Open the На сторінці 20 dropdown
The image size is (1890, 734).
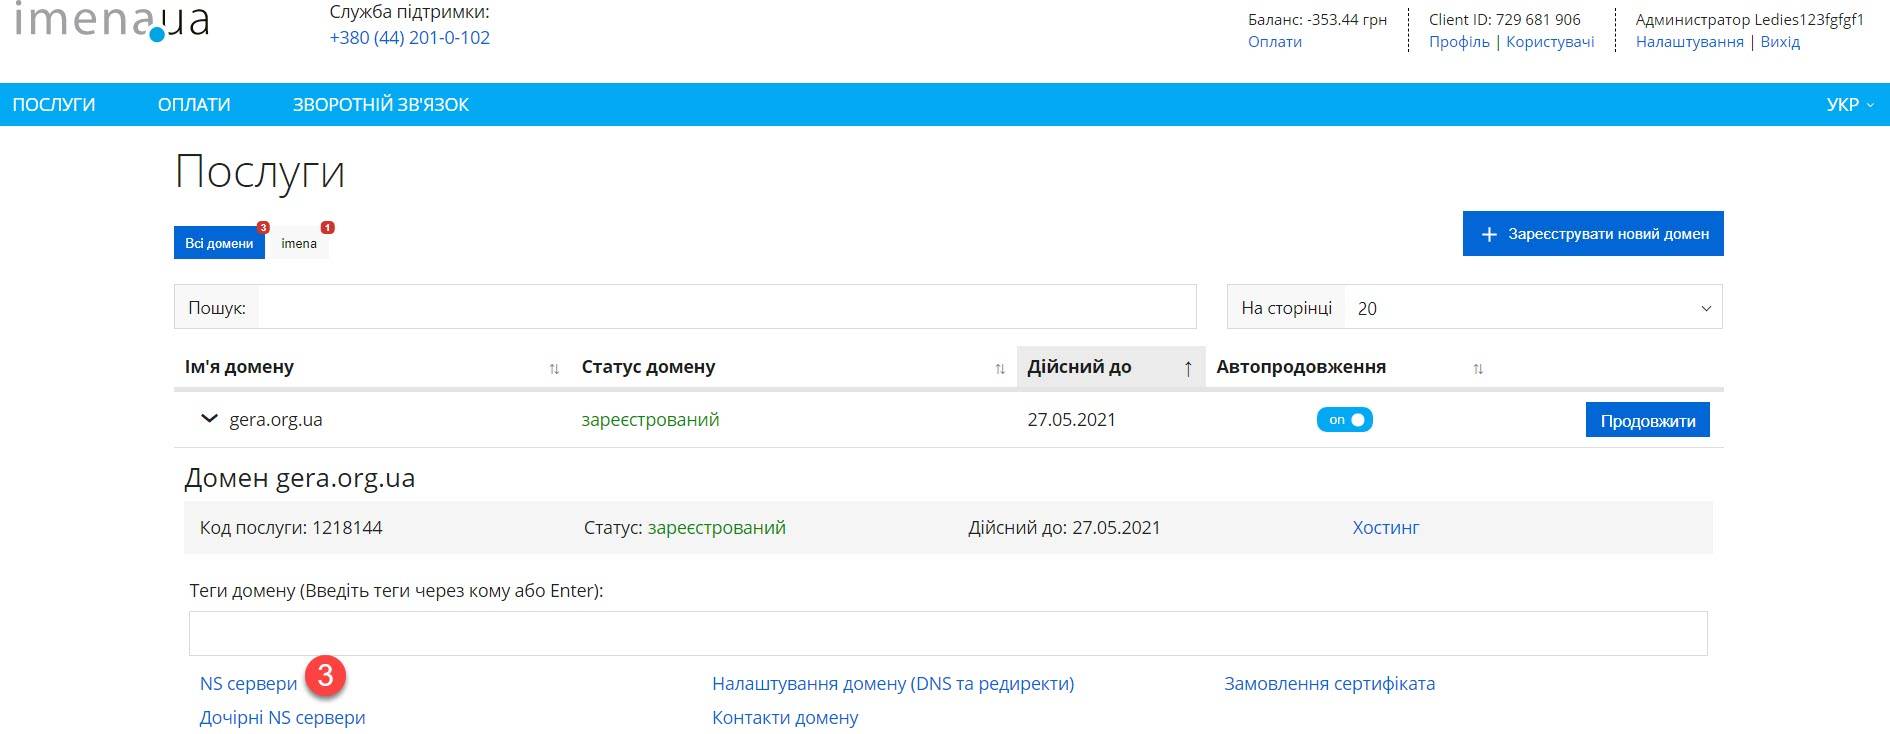pyautogui.click(x=1533, y=308)
